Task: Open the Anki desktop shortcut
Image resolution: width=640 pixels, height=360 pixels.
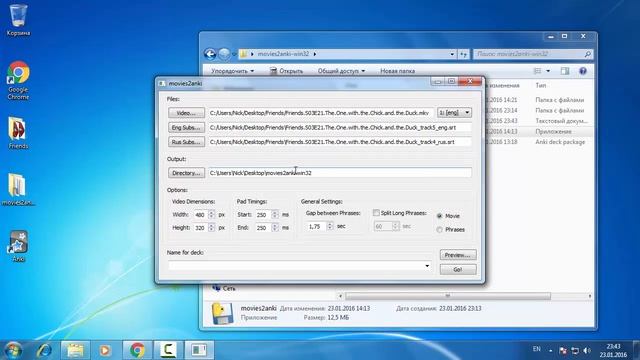Action: click(x=18, y=246)
